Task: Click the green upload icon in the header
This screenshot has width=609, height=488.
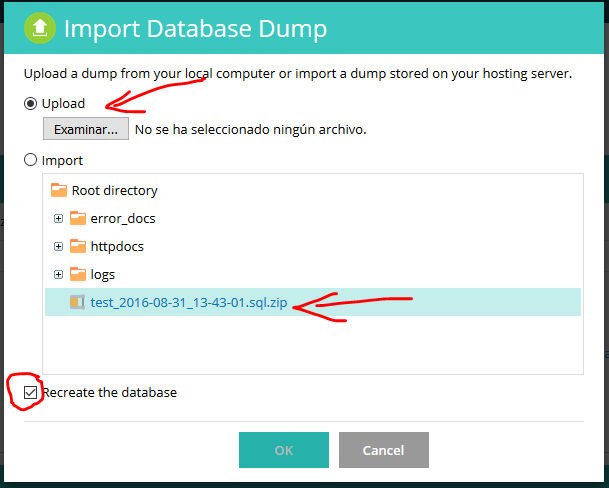Action: tap(39, 28)
